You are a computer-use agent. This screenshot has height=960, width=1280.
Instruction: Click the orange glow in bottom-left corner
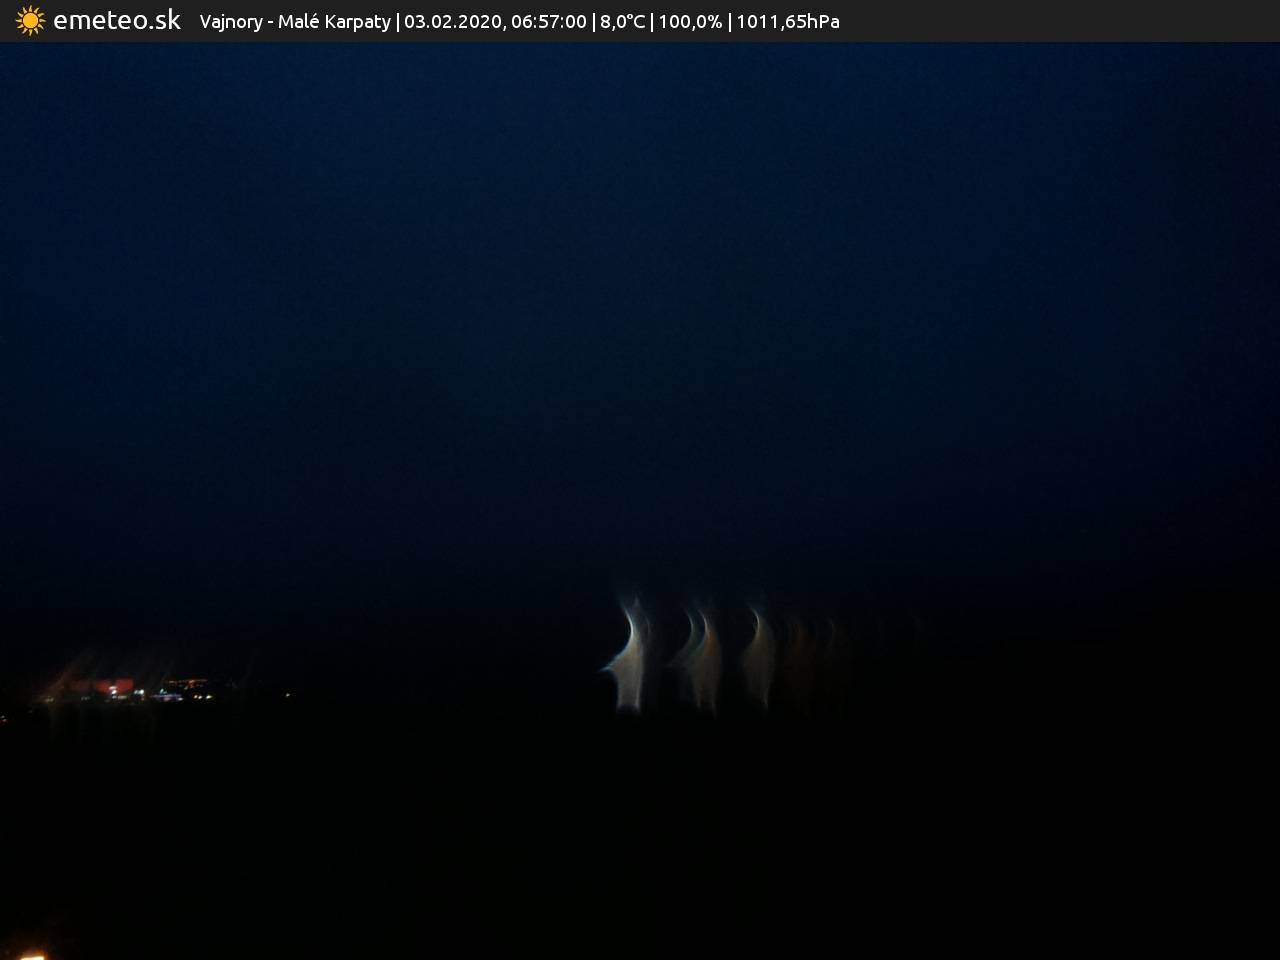pyautogui.click(x=30, y=955)
